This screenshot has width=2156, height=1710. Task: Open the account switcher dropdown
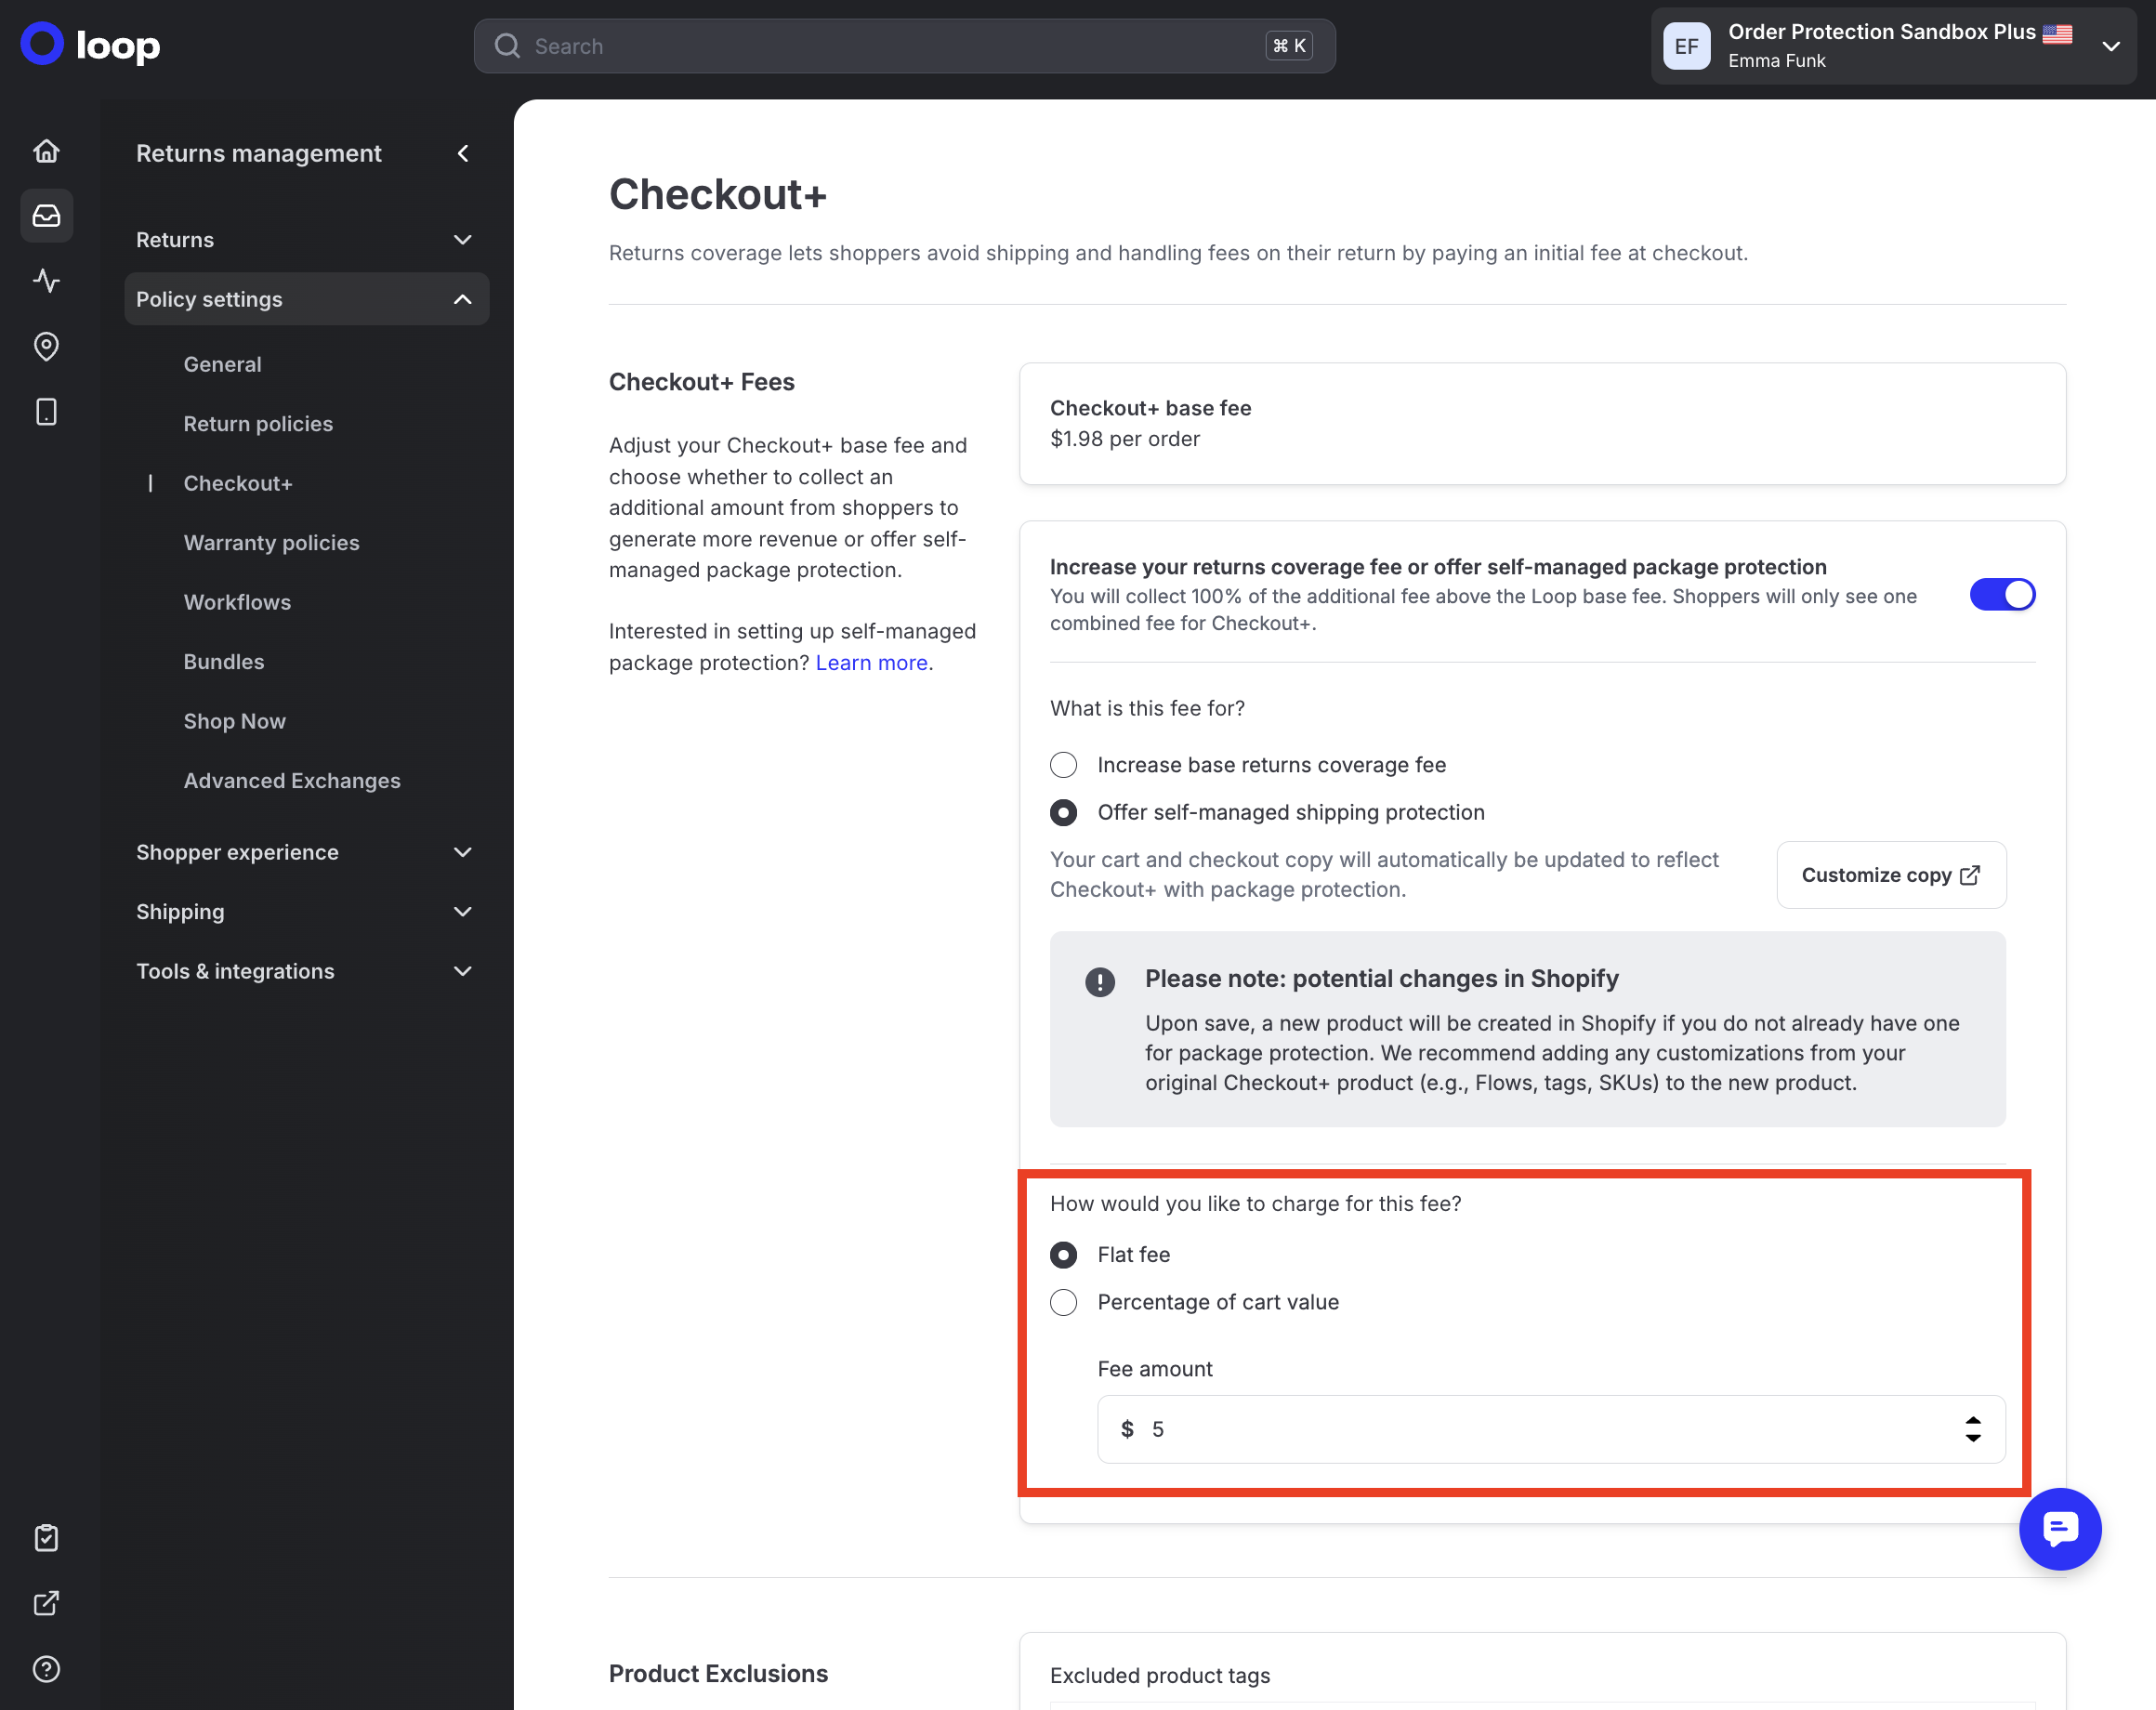click(2111, 46)
